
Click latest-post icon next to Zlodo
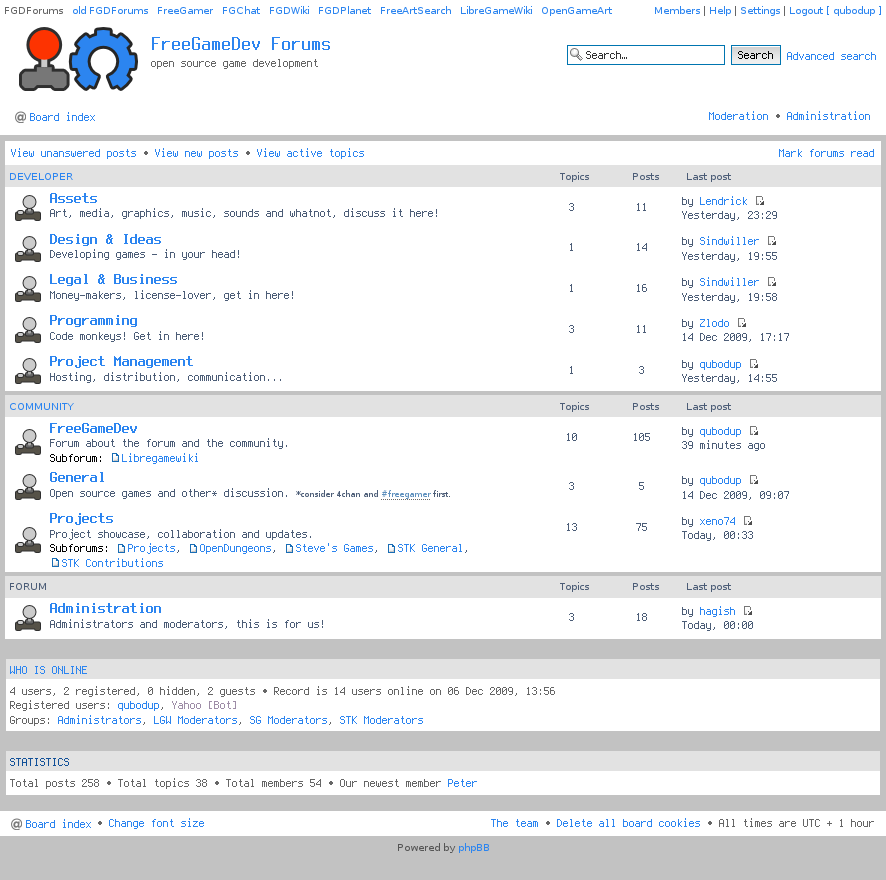coord(742,324)
